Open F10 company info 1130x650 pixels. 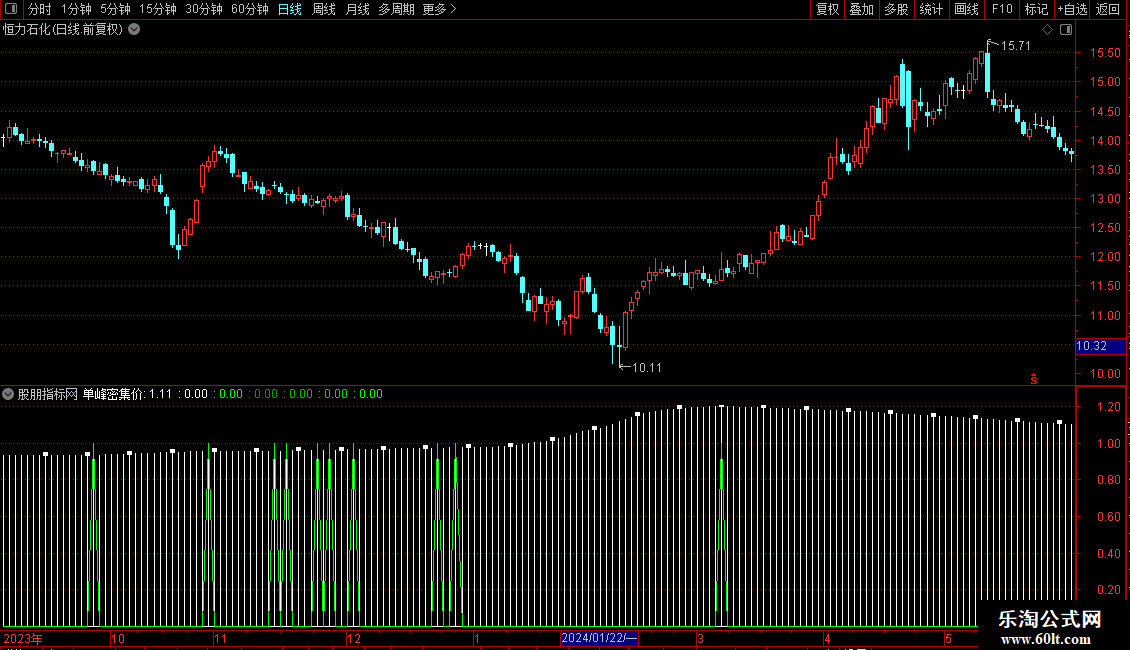[1002, 9]
